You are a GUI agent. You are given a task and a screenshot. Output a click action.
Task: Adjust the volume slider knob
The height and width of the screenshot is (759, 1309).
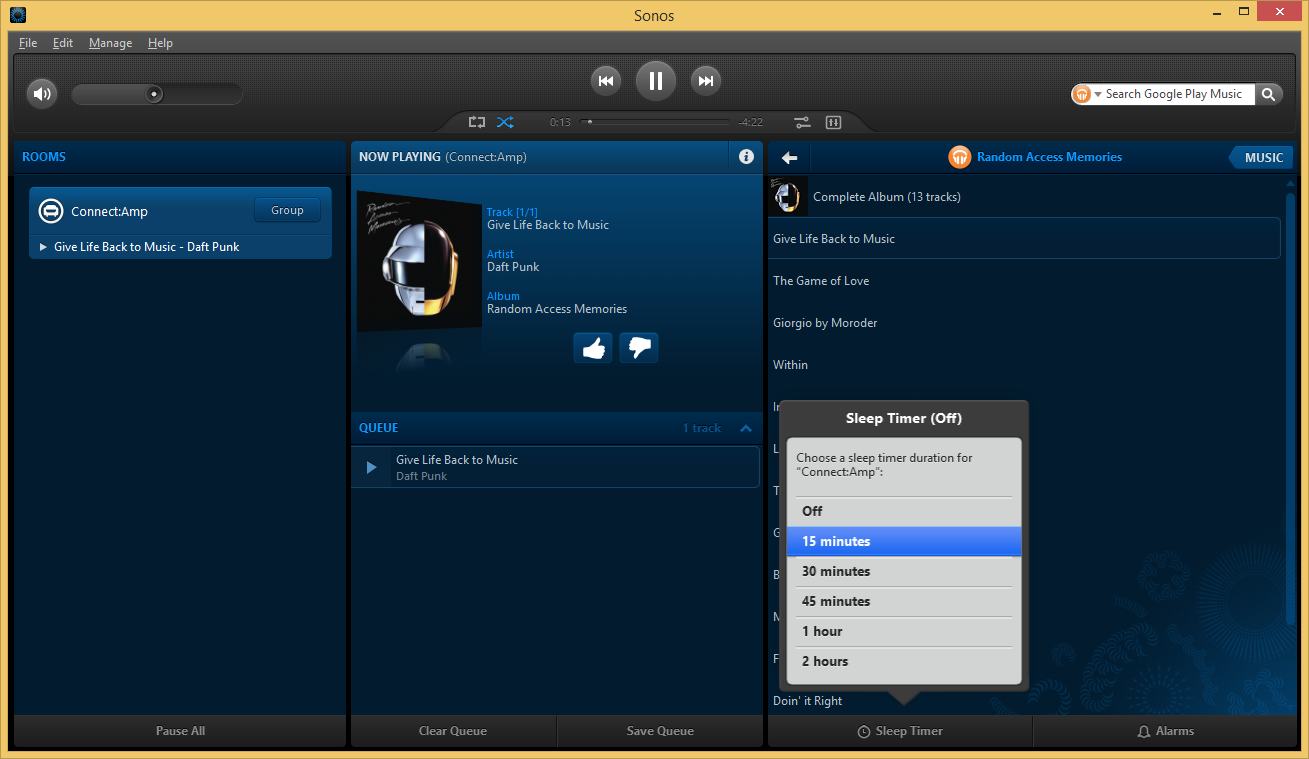coord(154,94)
